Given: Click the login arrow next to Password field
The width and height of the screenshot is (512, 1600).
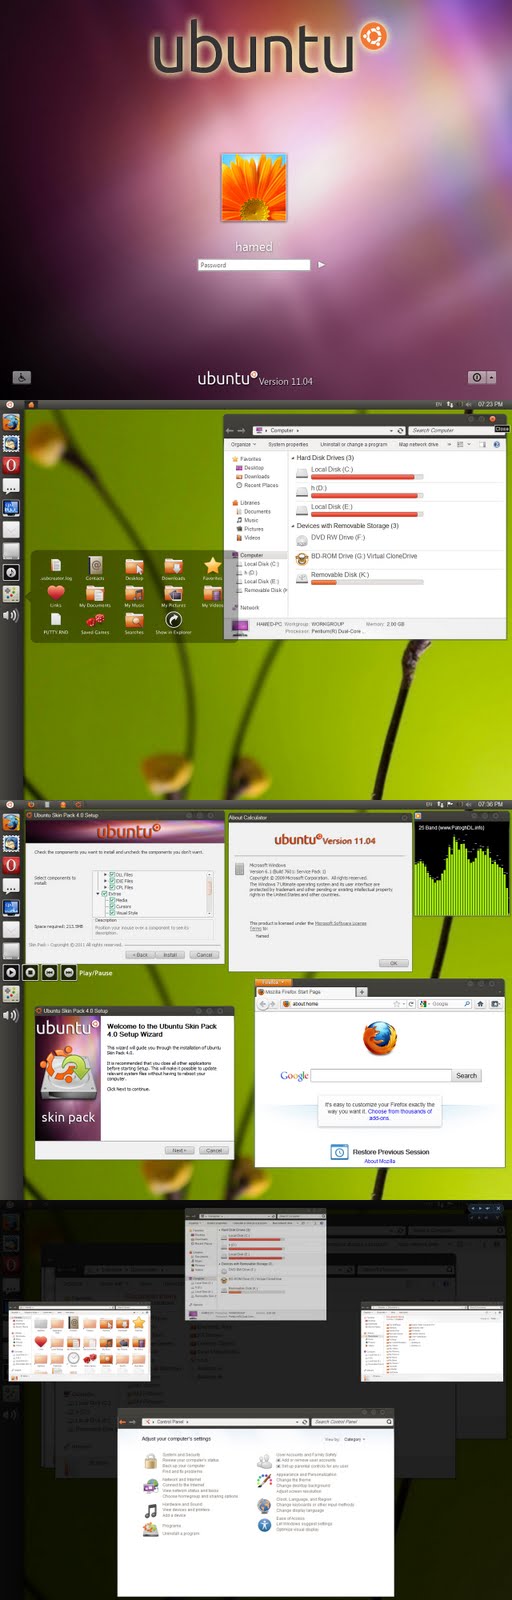Looking at the screenshot, I should point(321,265).
